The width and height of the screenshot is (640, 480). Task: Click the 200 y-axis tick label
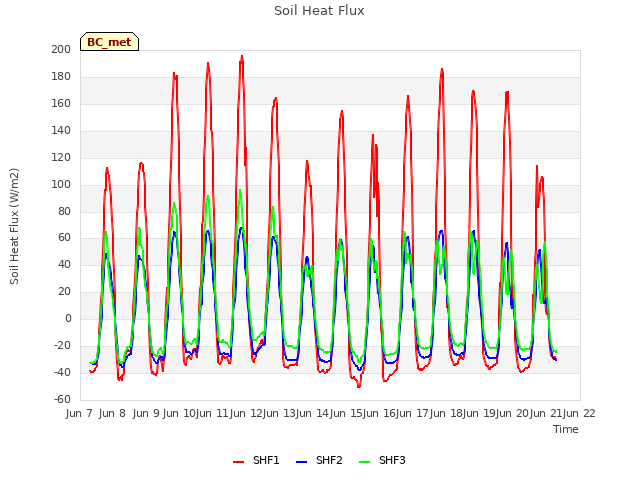click(61, 49)
